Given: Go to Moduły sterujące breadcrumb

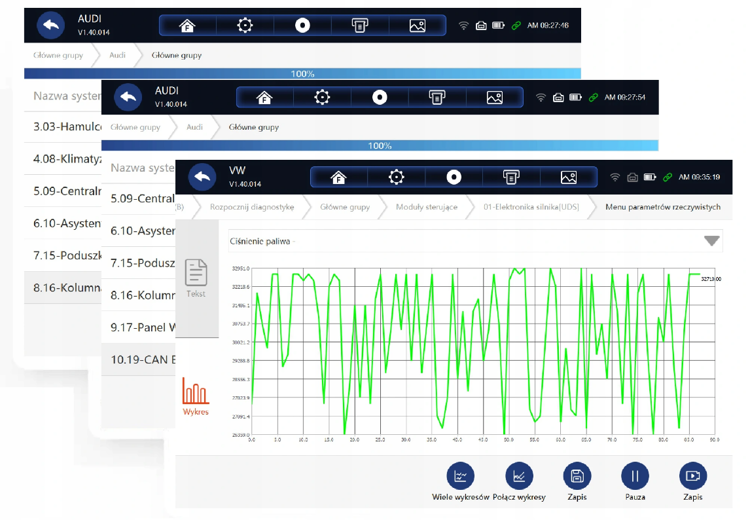Looking at the screenshot, I should (x=426, y=207).
